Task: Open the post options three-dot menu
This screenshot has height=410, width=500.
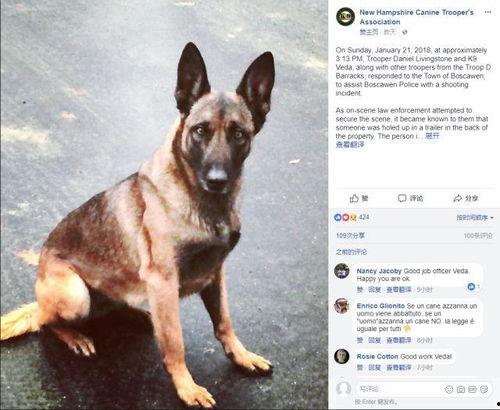Action: 488,12
